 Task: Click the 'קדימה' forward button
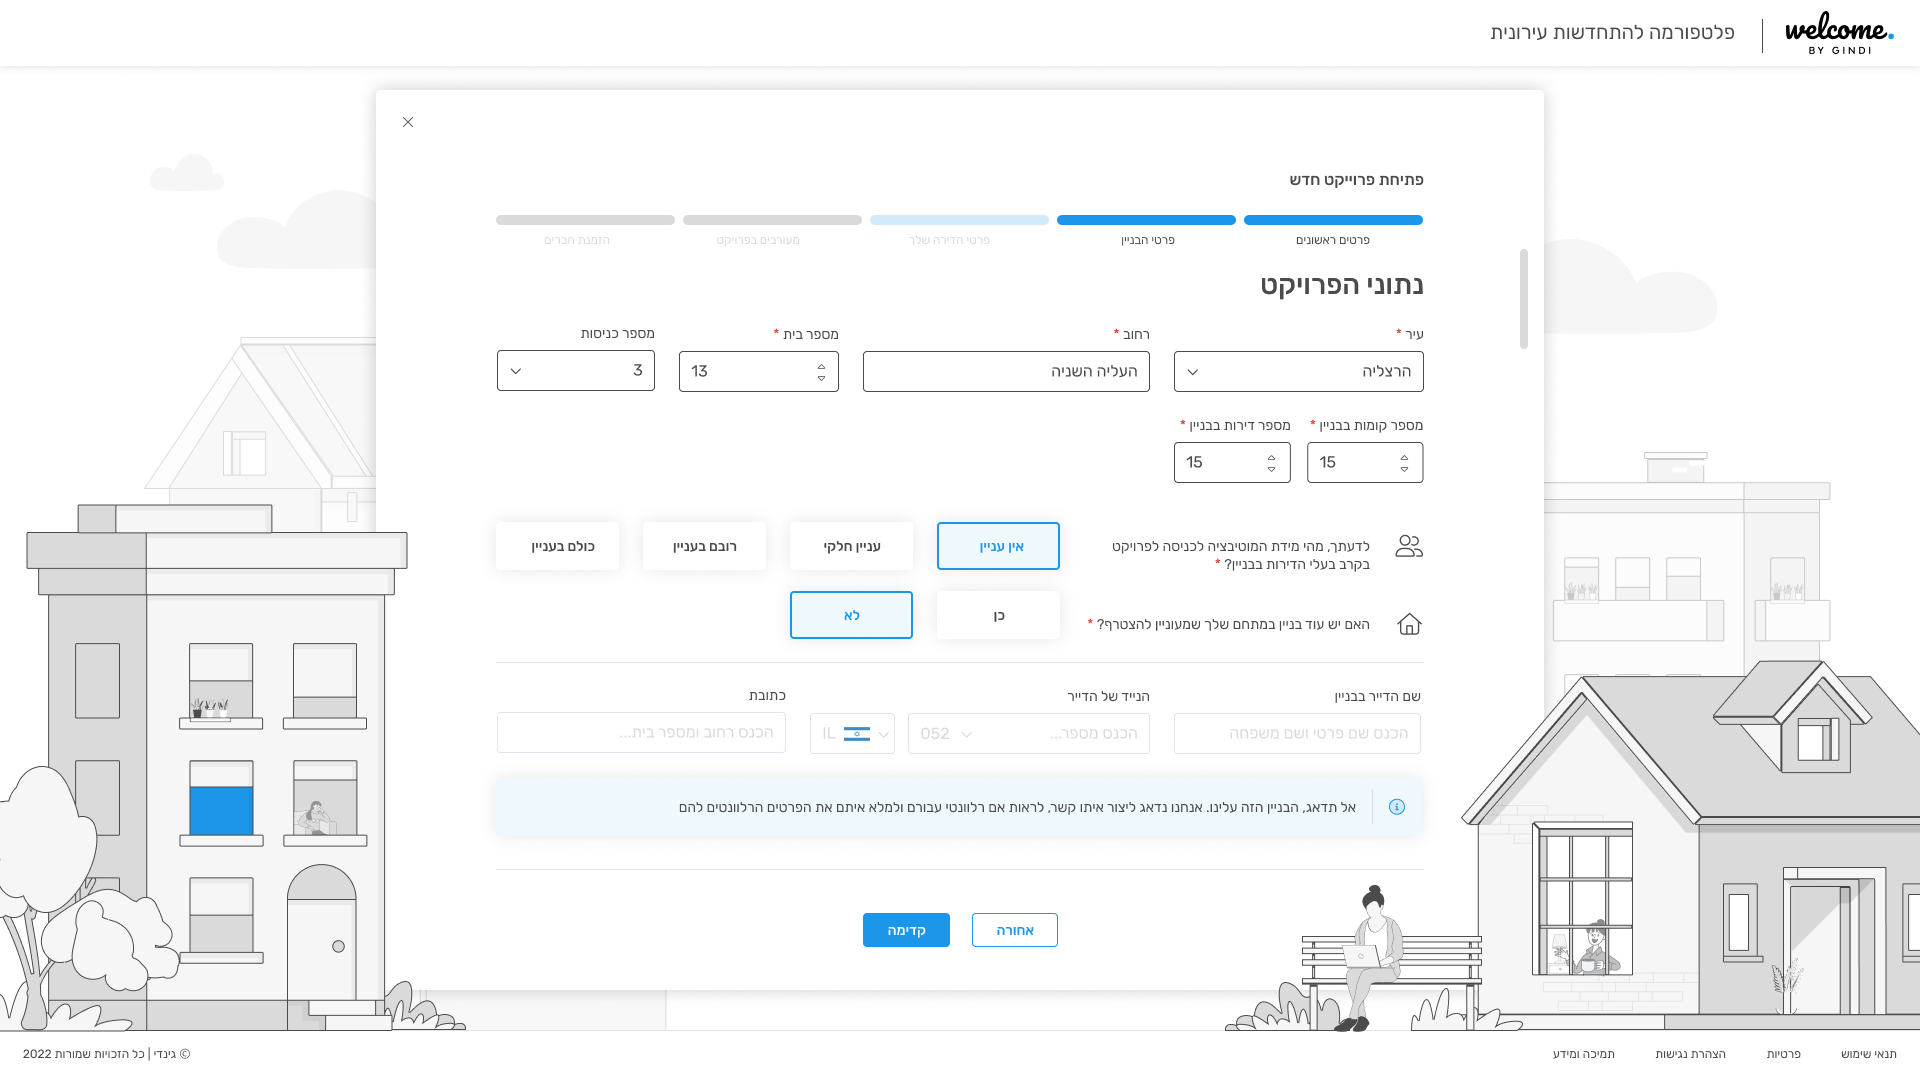tap(906, 930)
